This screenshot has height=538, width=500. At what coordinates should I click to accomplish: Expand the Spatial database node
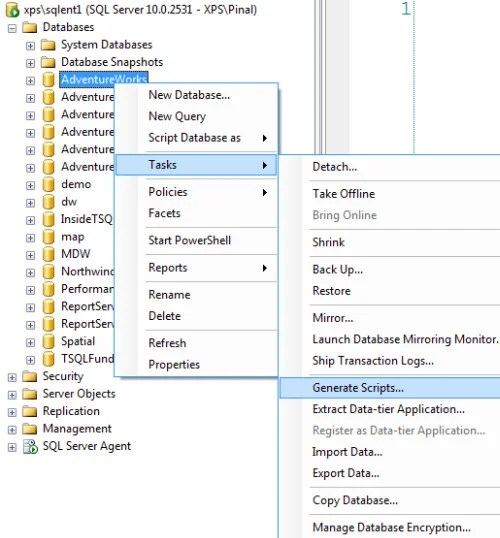[x=30, y=342]
